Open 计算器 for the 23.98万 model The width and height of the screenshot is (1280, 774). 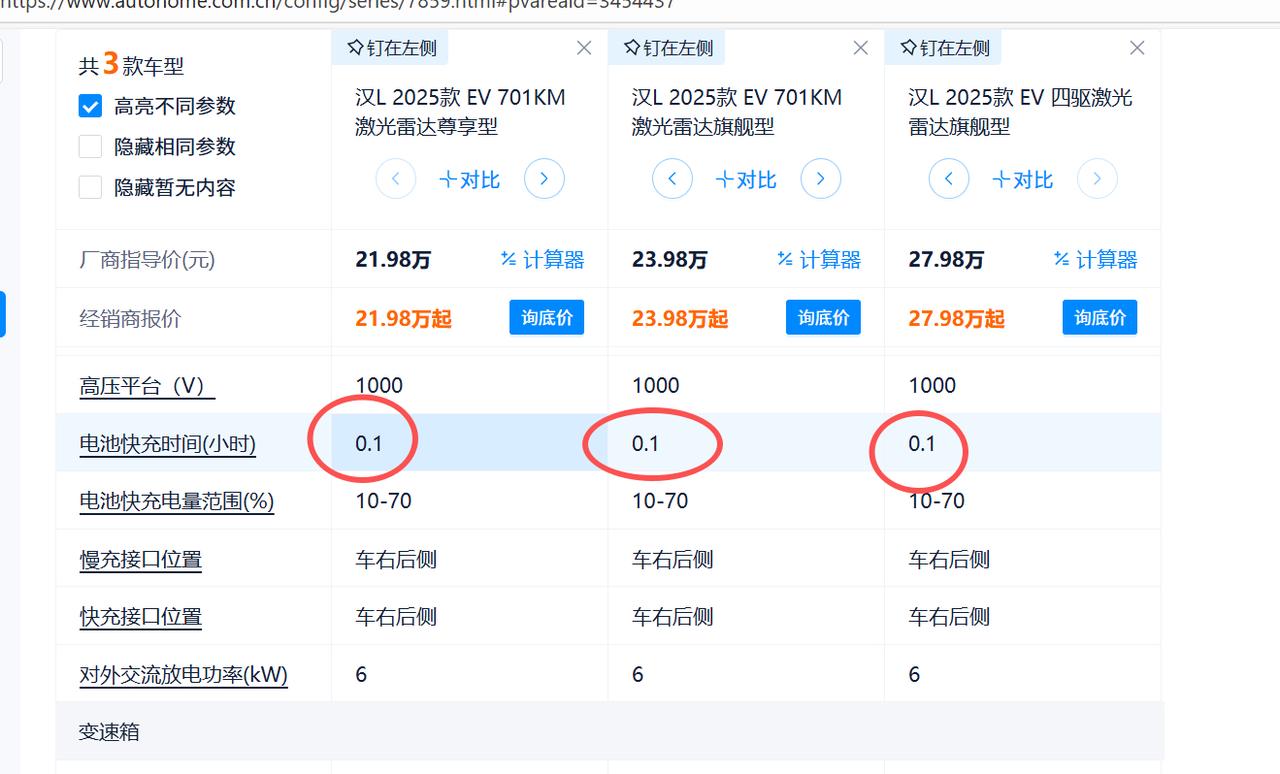tap(819, 260)
